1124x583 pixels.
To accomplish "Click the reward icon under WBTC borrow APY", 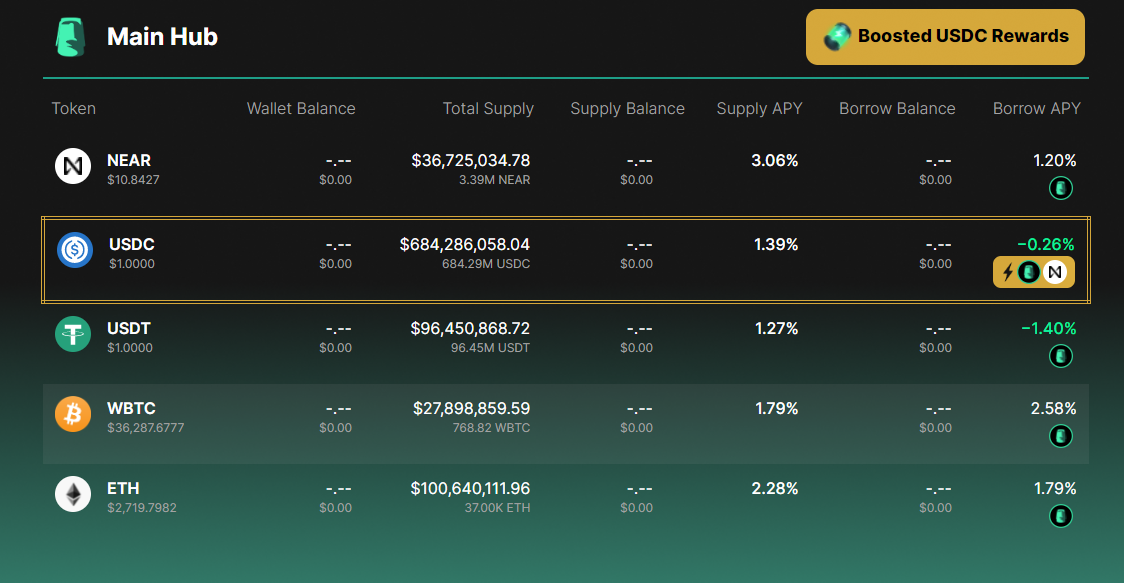I will pyautogui.click(x=1061, y=436).
